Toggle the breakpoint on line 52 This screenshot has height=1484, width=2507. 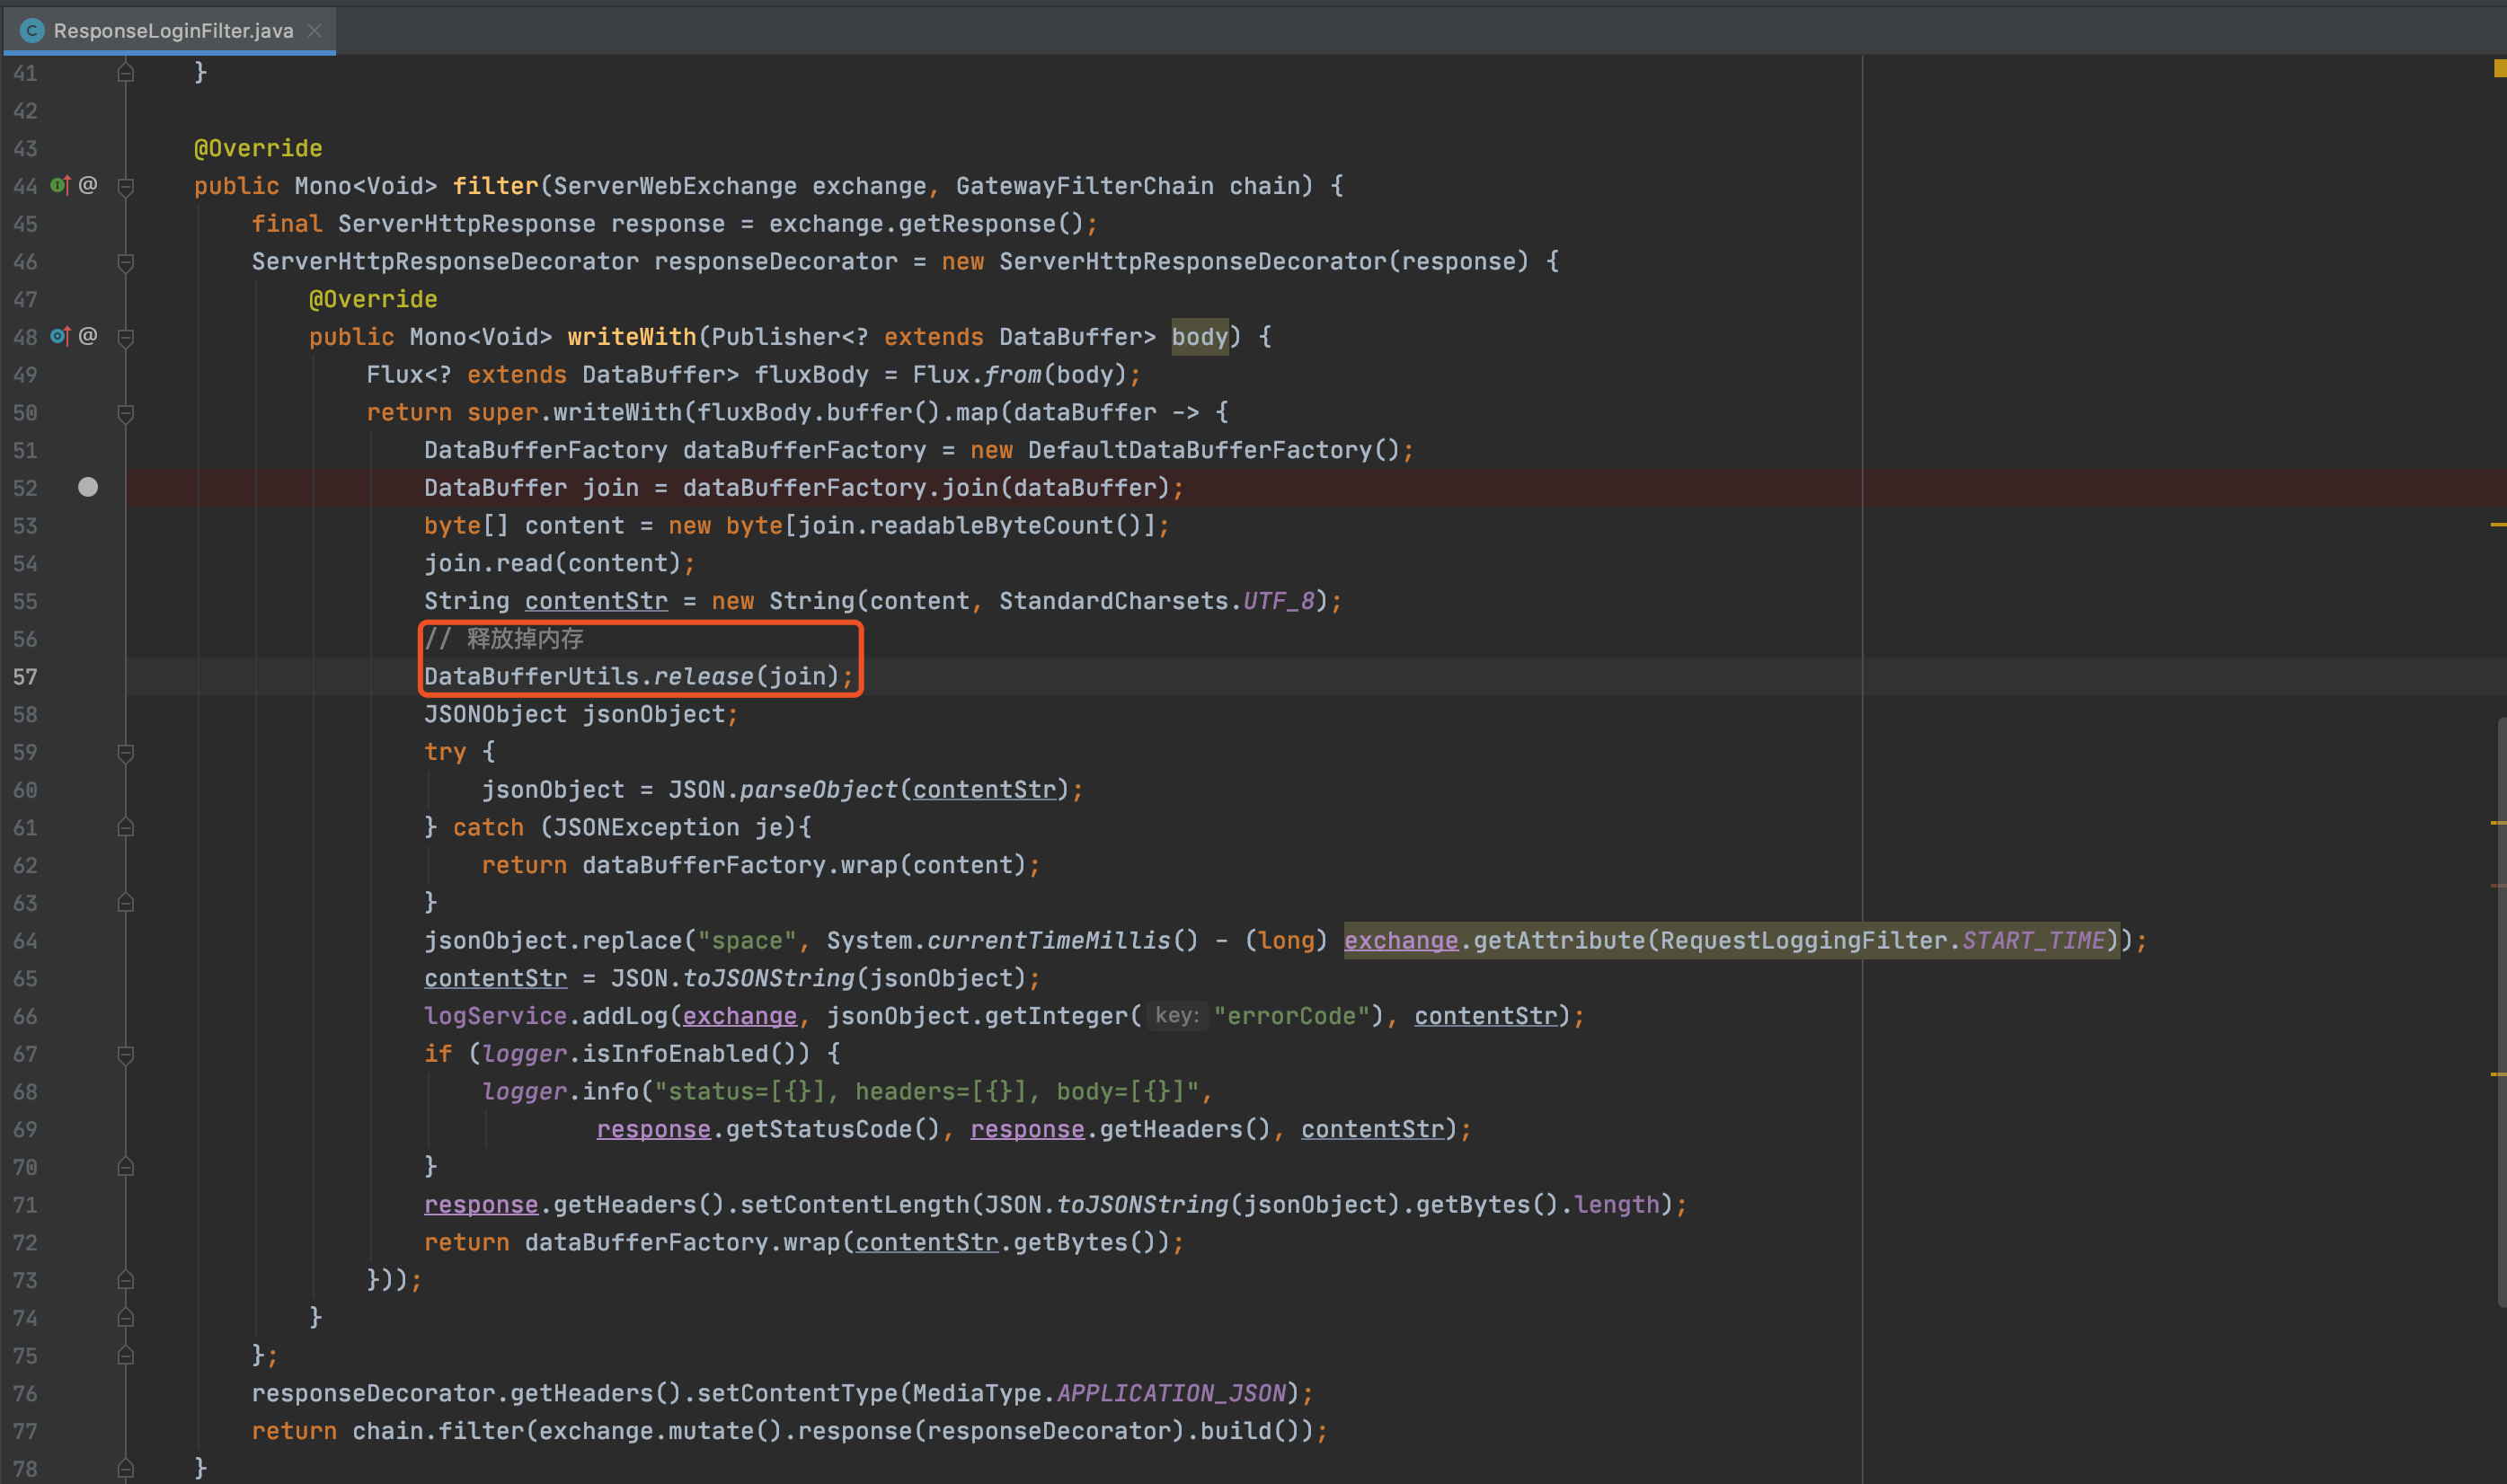click(x=88, y=487)
